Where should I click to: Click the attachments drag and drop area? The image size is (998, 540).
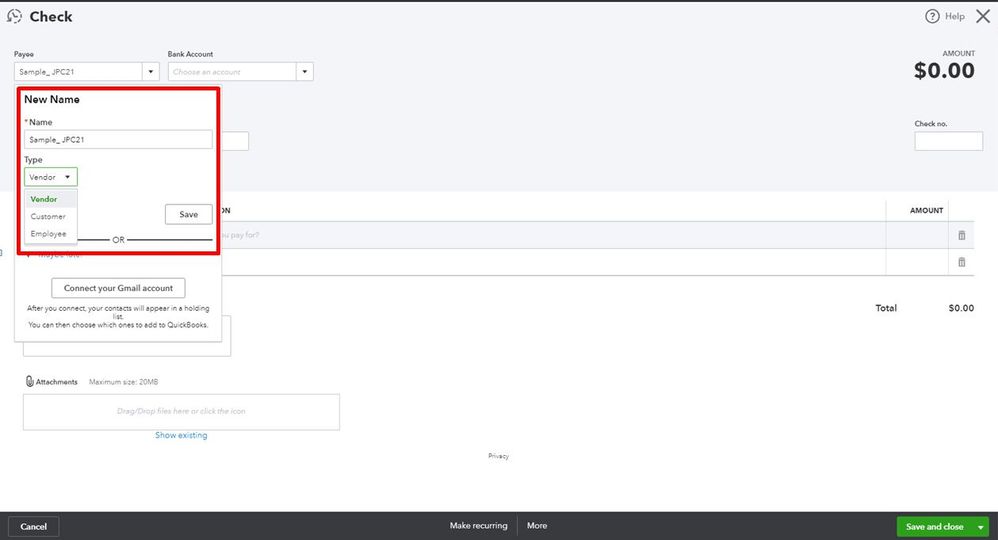181,411
